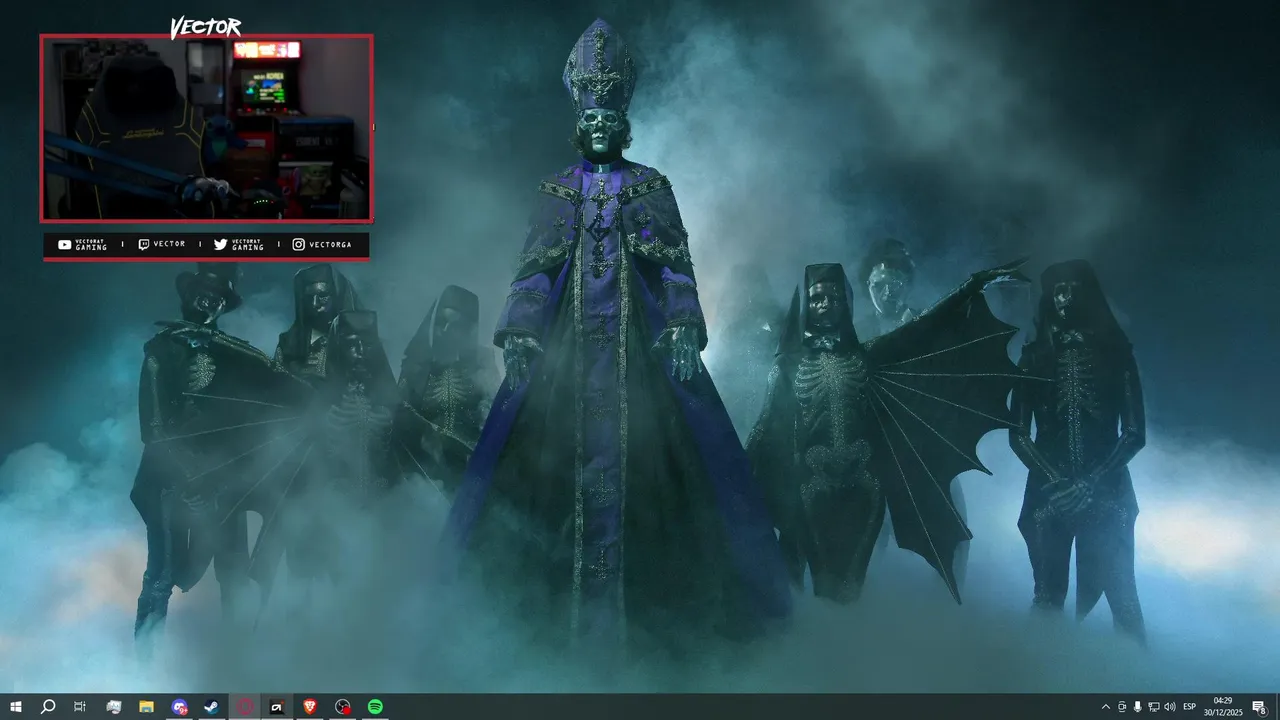Click the microphone tray icon
This screenshot has height=720, width=1280.
click(x=1137, y=707)
